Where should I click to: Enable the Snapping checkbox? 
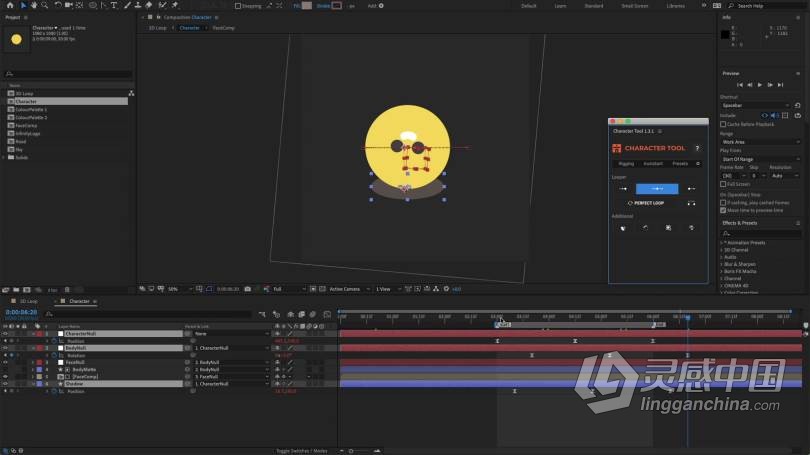click(x=235, y=5)
